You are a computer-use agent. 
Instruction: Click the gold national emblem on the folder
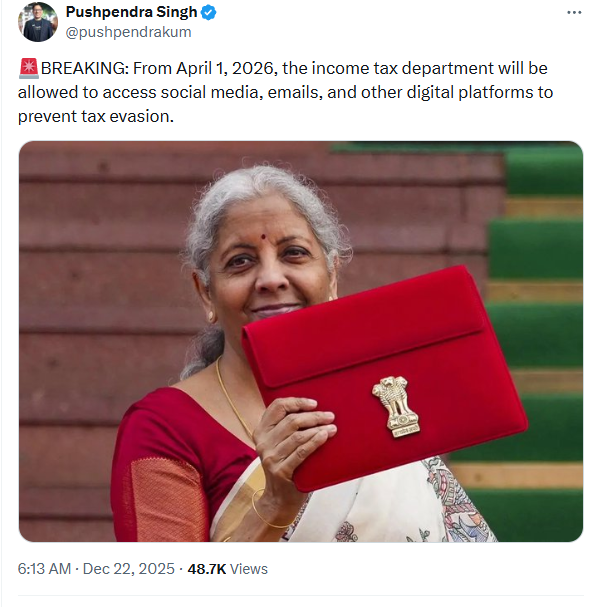(x=396, y=404)
